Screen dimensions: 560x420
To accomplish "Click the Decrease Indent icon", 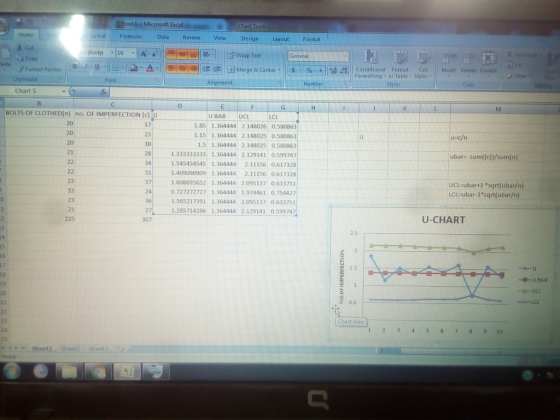I will [206, 69].
